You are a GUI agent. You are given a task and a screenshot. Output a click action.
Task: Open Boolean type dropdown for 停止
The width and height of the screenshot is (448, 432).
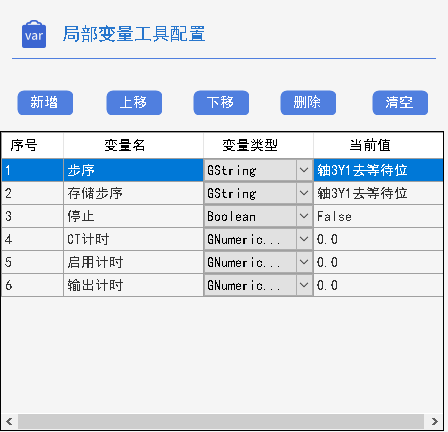coord(304,216)
